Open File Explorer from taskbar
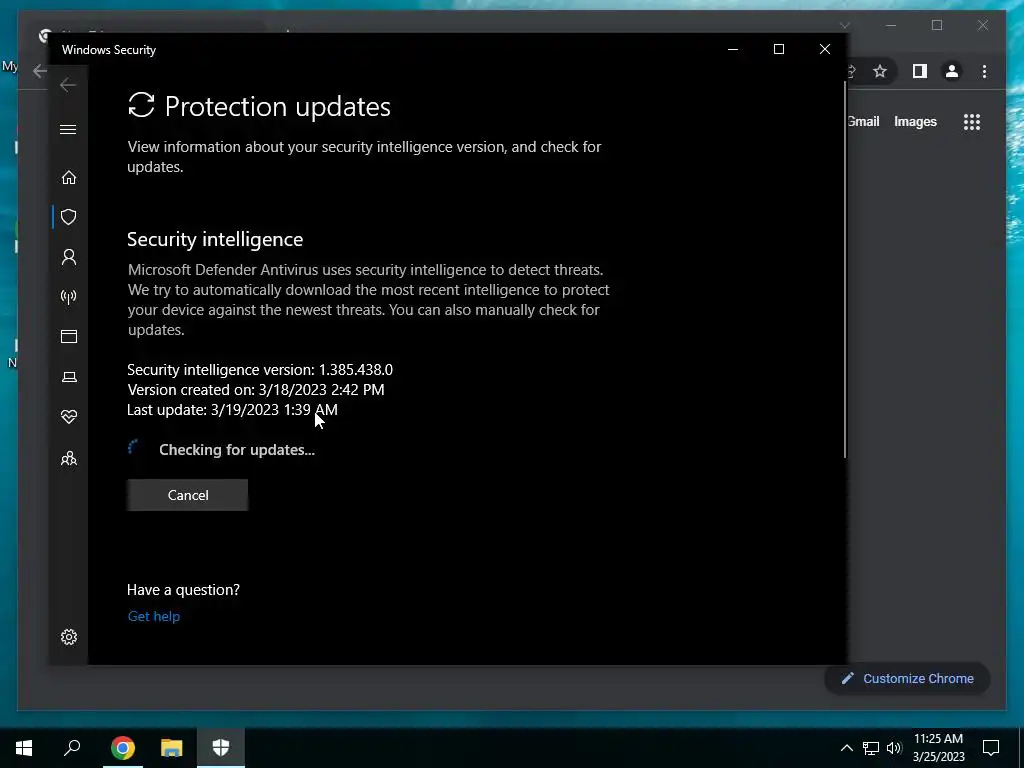Viewport: 1024px width, 768px height. click(172, 748)
